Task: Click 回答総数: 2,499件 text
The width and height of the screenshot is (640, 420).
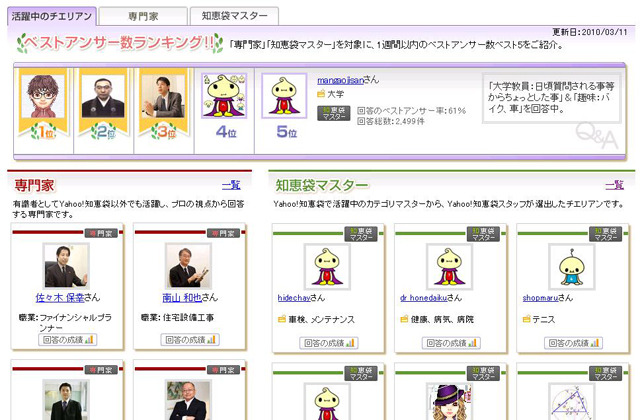Action: point(391,121)
